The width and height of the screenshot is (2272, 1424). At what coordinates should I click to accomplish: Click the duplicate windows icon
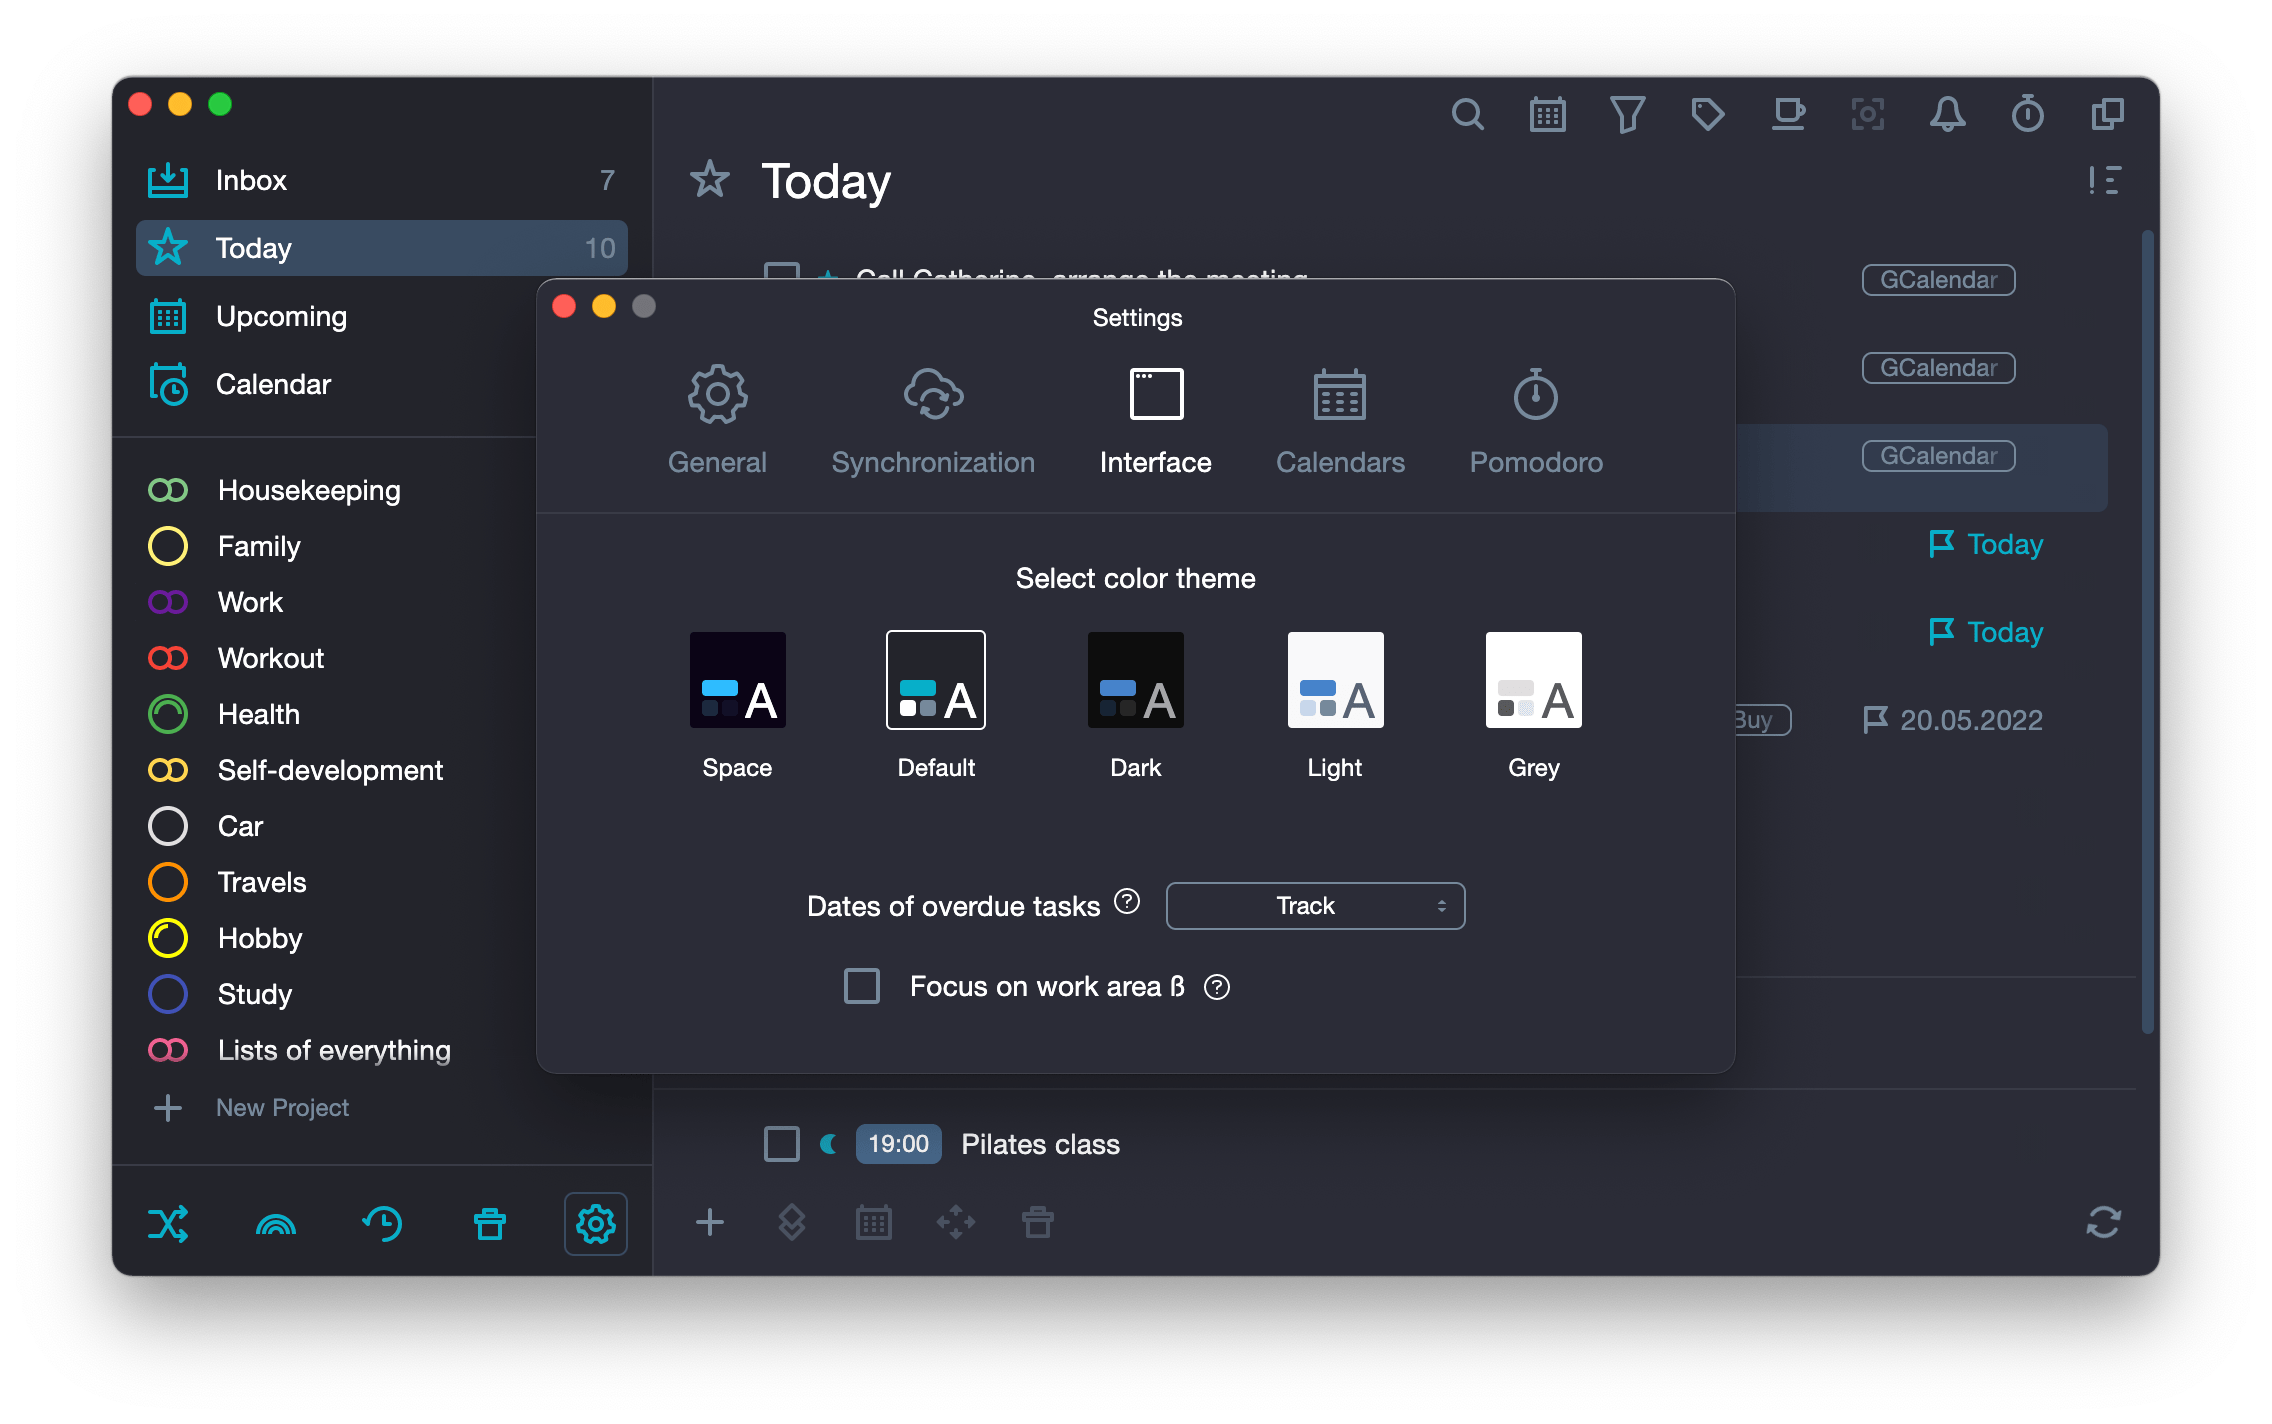point(2107,115)
